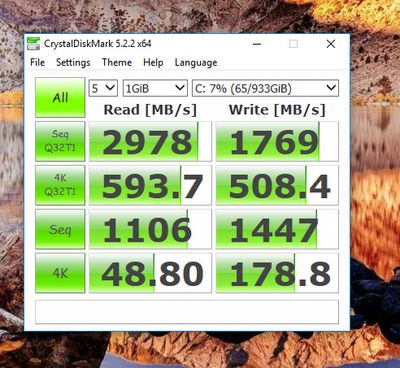The image size is (400, 368).
Task: Open the File menu
Action: click(x=37, y=62)
